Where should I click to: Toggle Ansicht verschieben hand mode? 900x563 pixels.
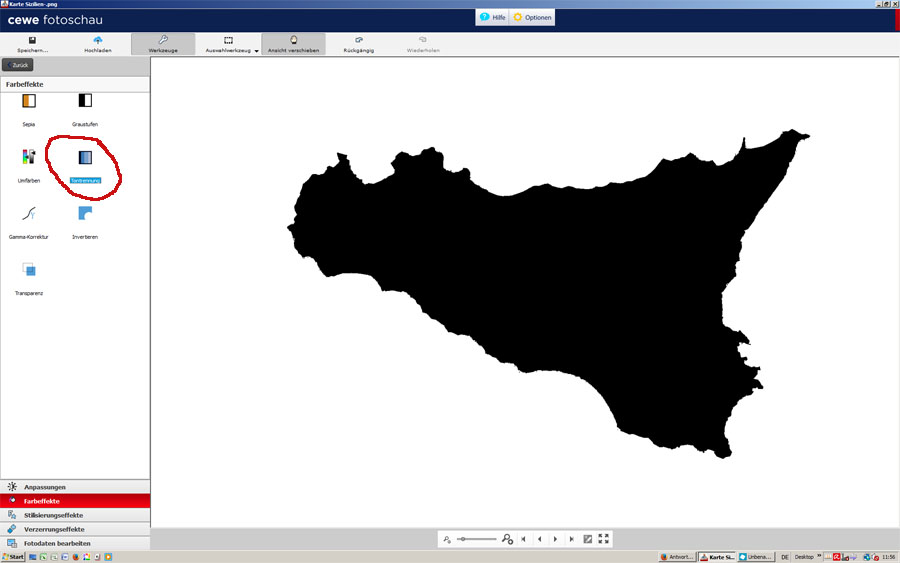tap(293, 43)
